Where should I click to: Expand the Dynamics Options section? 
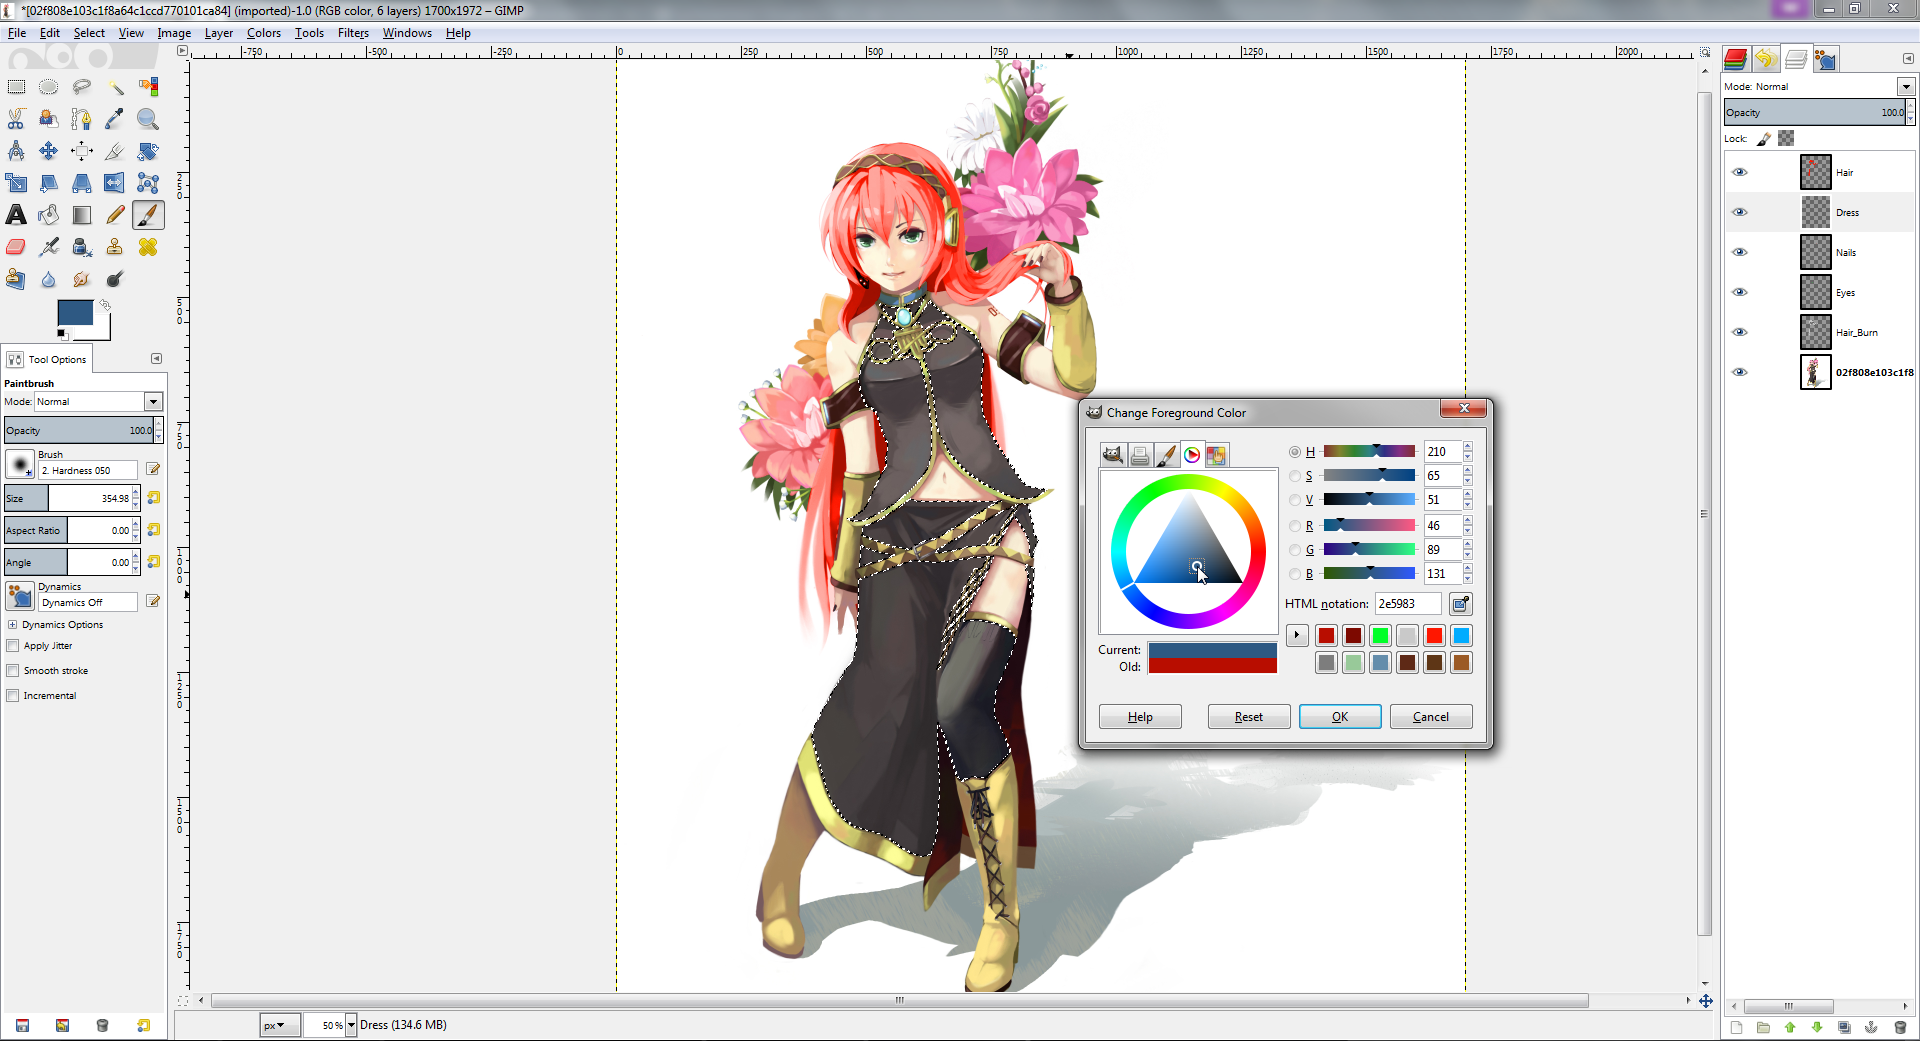click(x=13, y=625)
